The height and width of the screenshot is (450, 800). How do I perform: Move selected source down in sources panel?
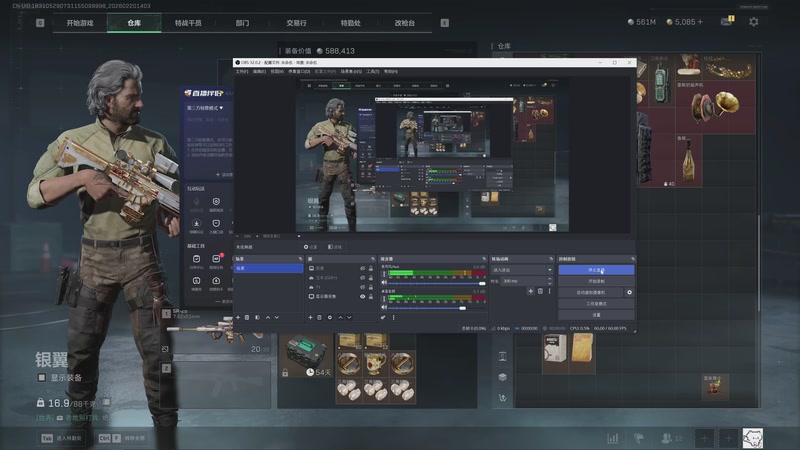(349, 317)
